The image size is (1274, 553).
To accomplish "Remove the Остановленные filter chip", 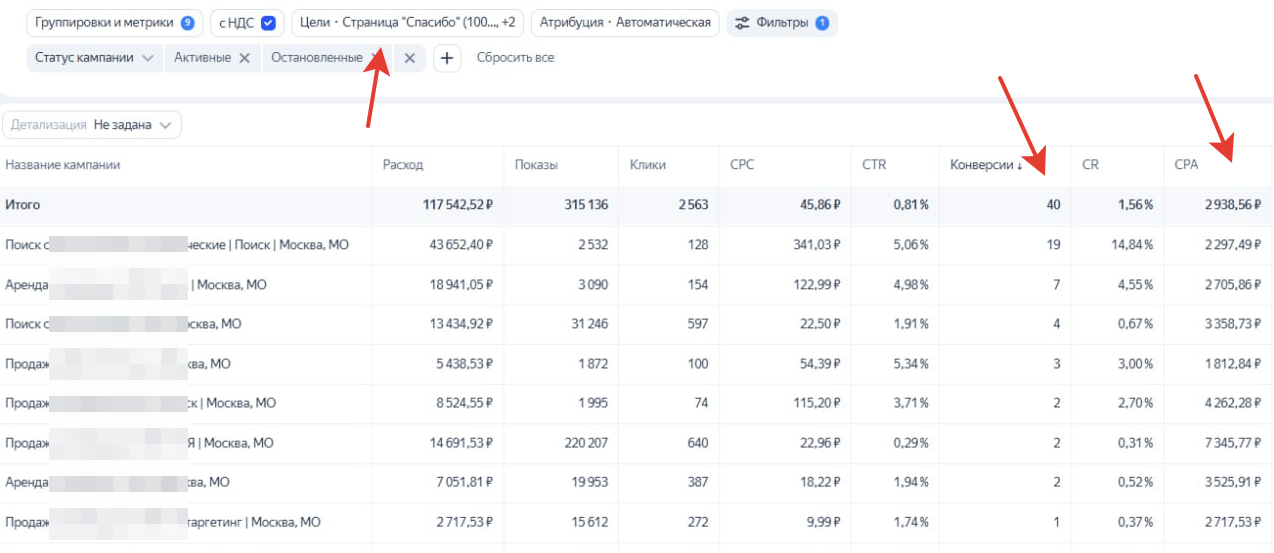I will [375, 58].
